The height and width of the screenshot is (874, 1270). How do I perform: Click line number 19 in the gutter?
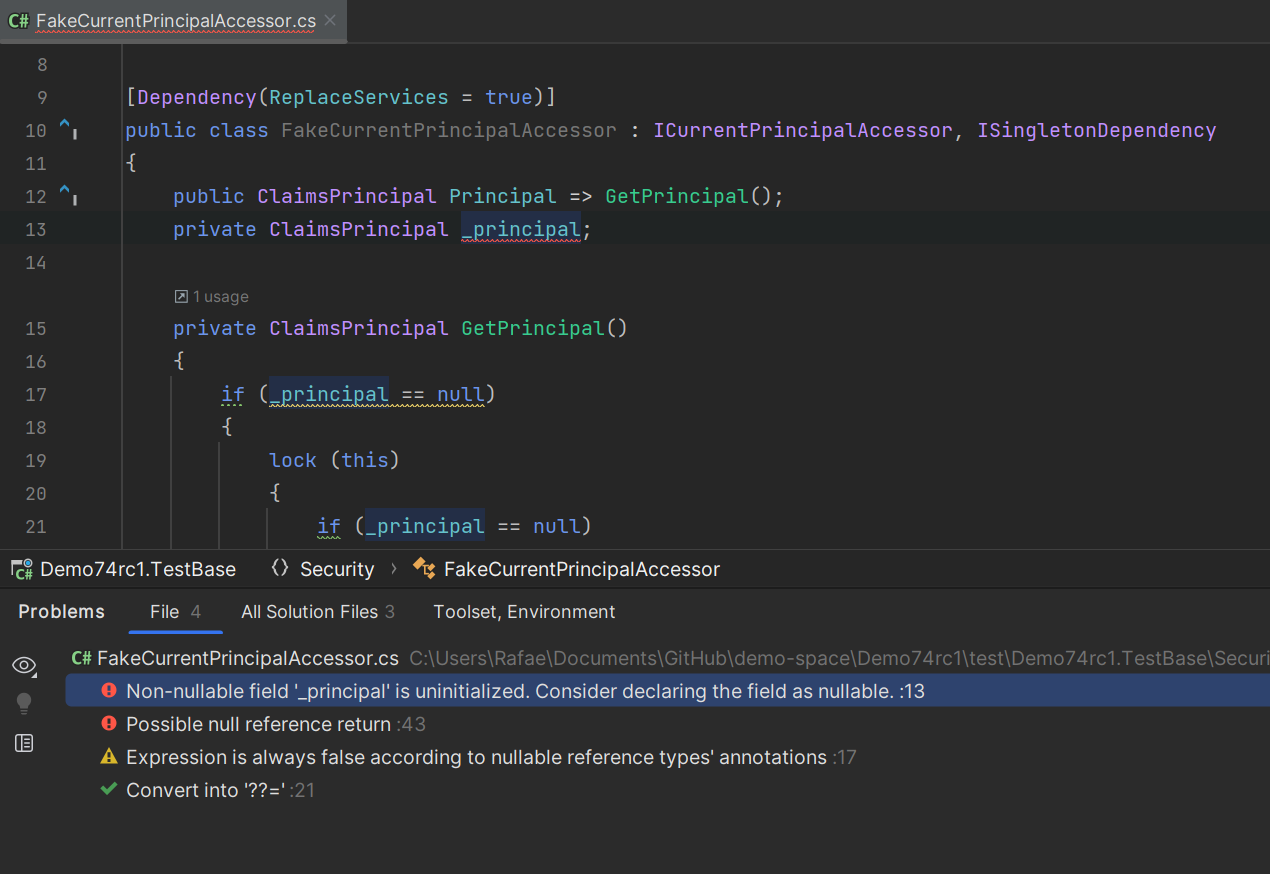click(x=36, y=460)
